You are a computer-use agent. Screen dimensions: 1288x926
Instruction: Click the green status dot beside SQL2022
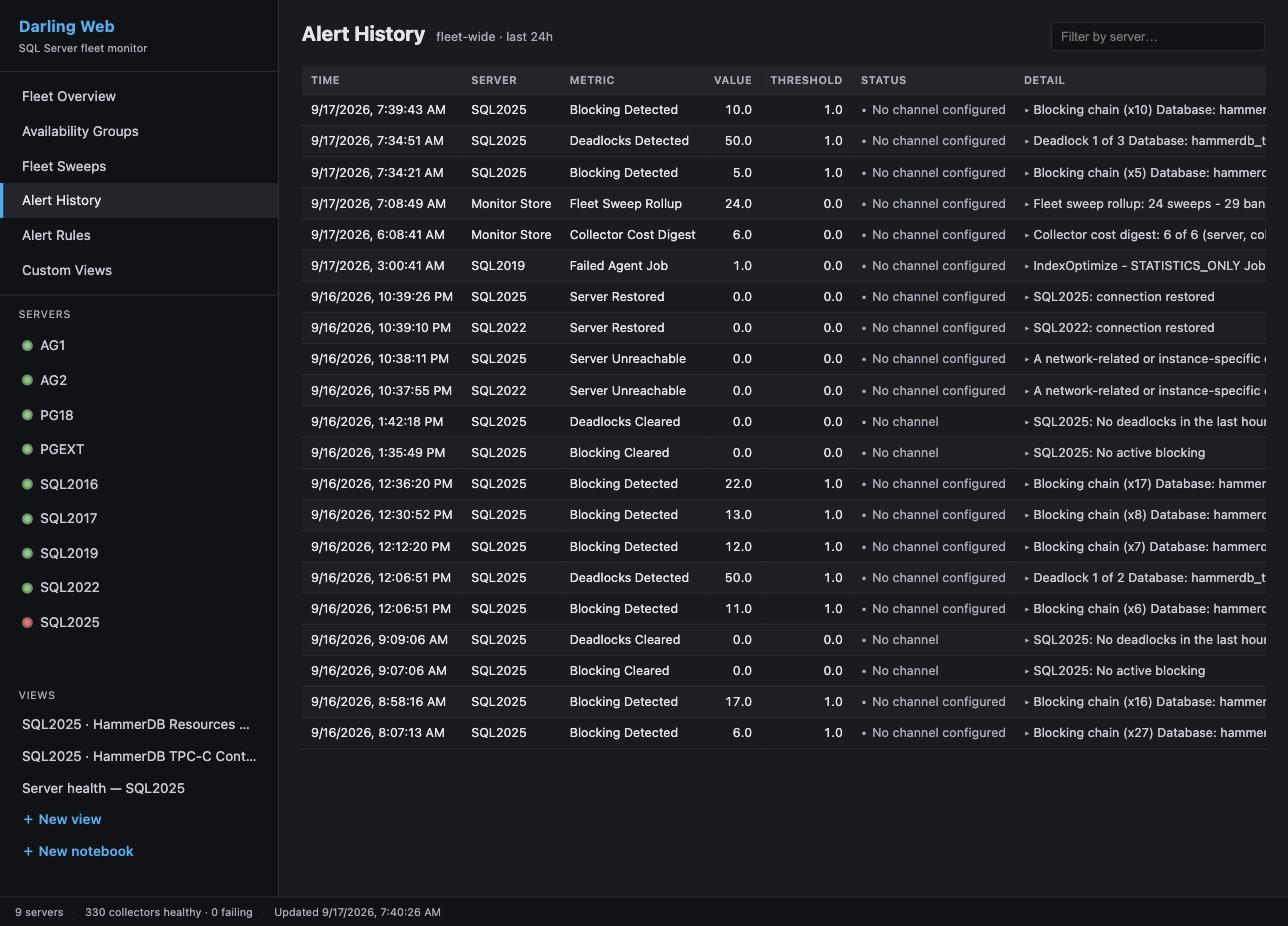click(x=28, y=588)
